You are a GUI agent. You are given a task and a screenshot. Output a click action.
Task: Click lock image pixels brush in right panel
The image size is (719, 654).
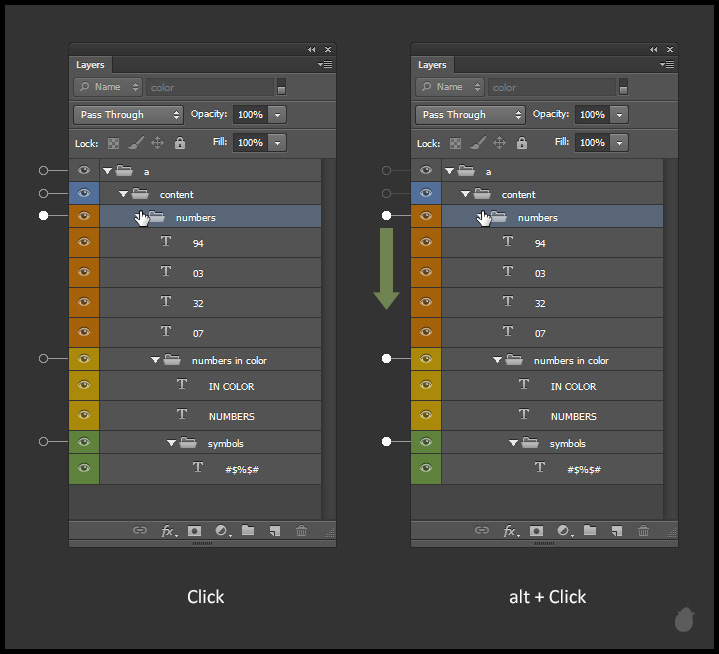477,143
